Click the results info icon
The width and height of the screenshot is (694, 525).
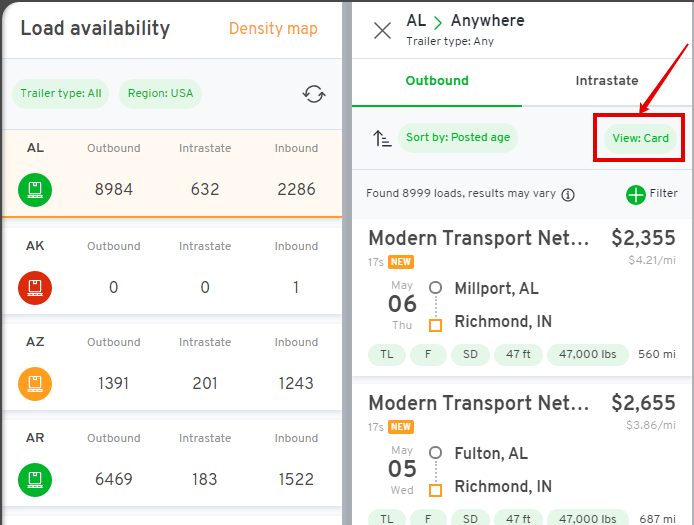click(568, 194)
